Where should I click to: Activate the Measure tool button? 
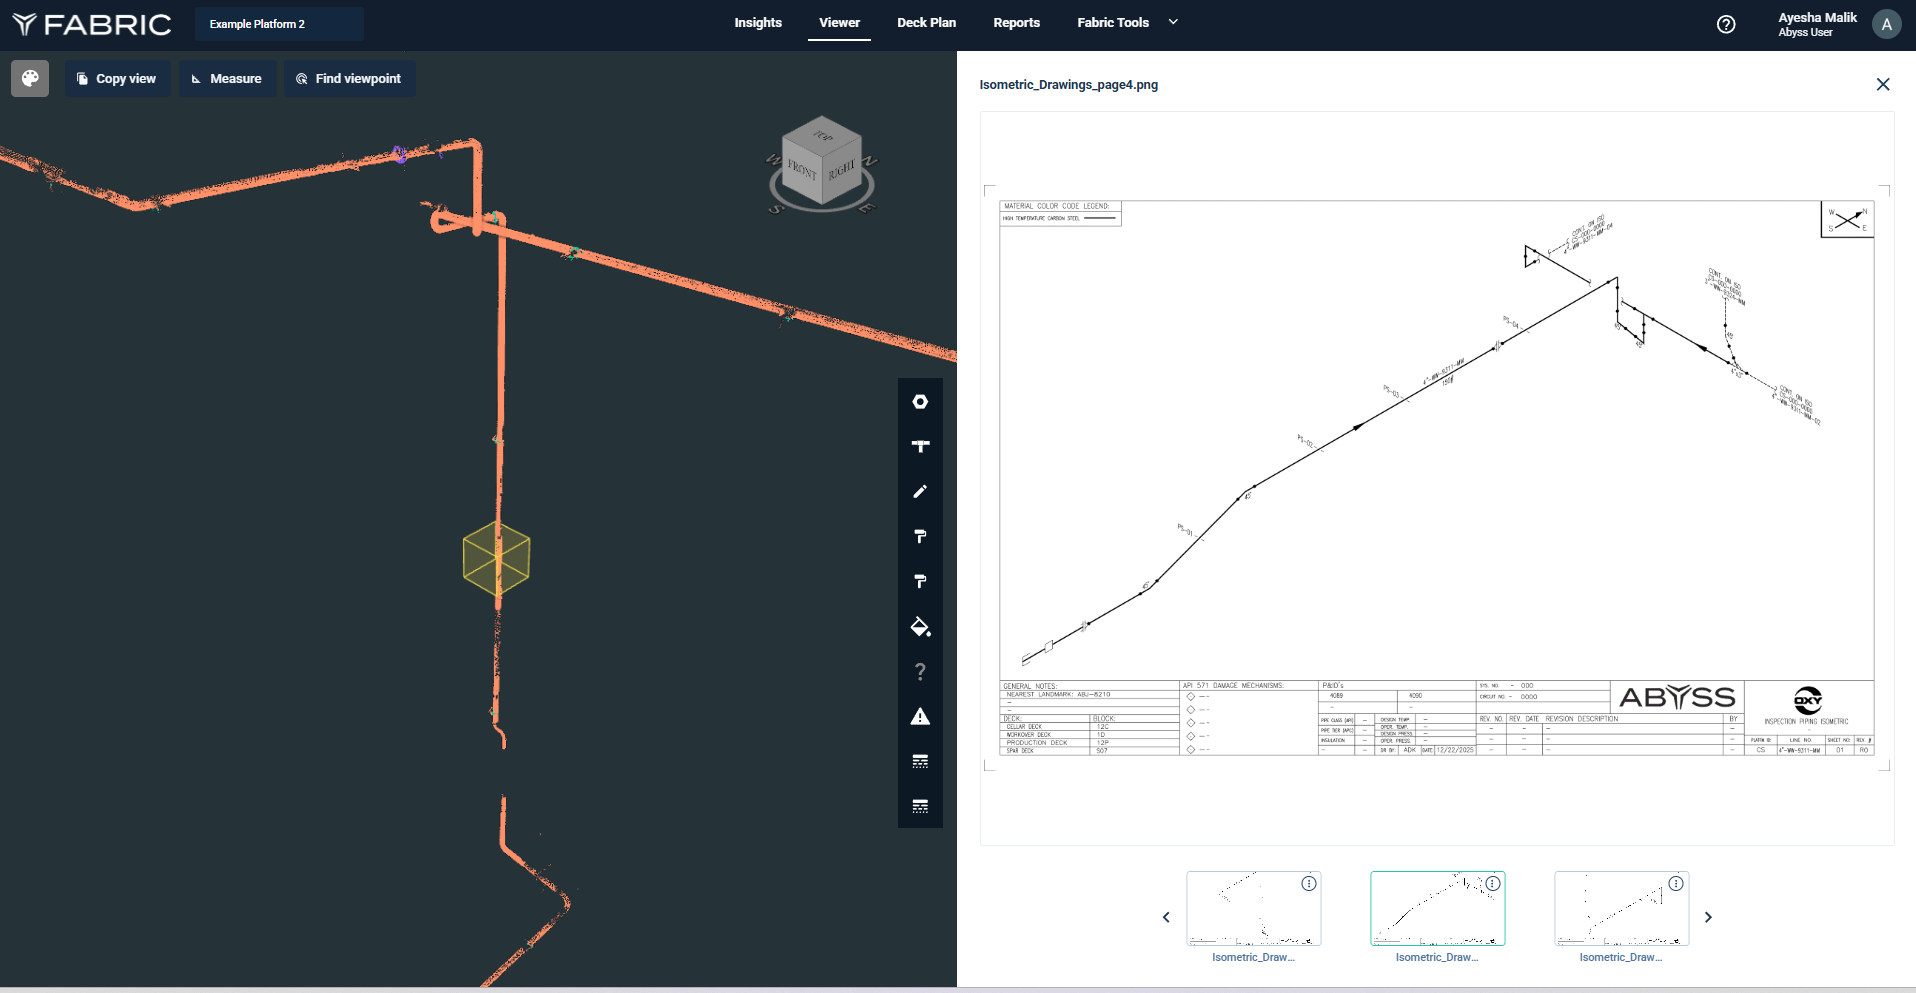227,79
